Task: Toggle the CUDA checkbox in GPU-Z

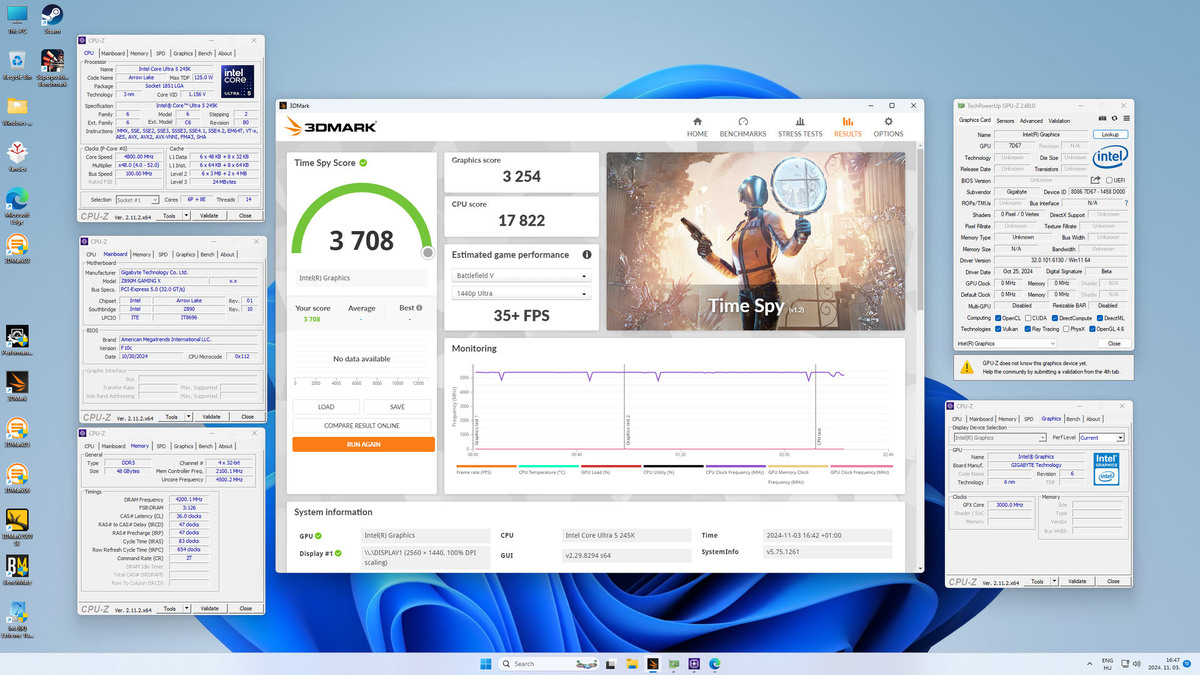Action: click(x=1029, y=318)
